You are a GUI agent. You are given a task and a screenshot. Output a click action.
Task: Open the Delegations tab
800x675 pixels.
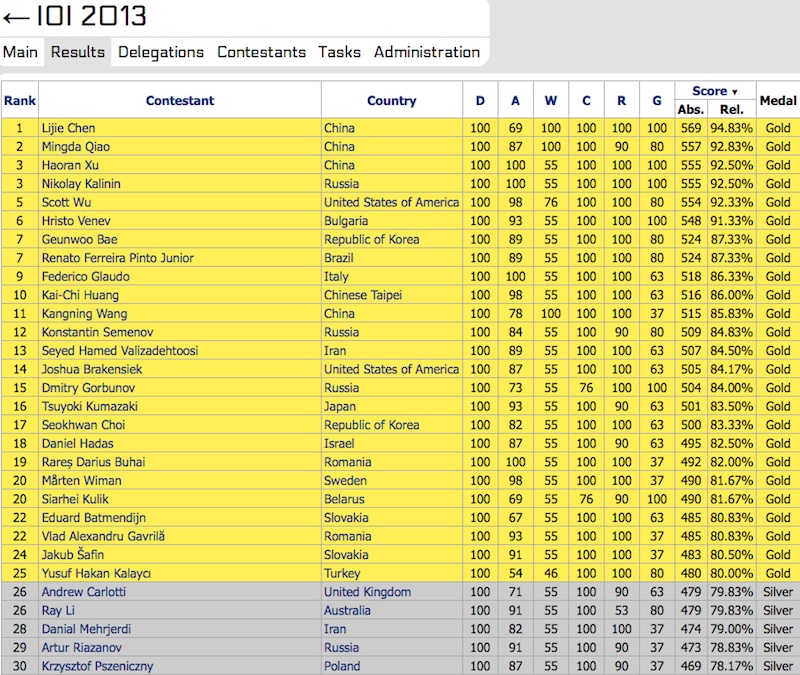[x=160, y=52]
